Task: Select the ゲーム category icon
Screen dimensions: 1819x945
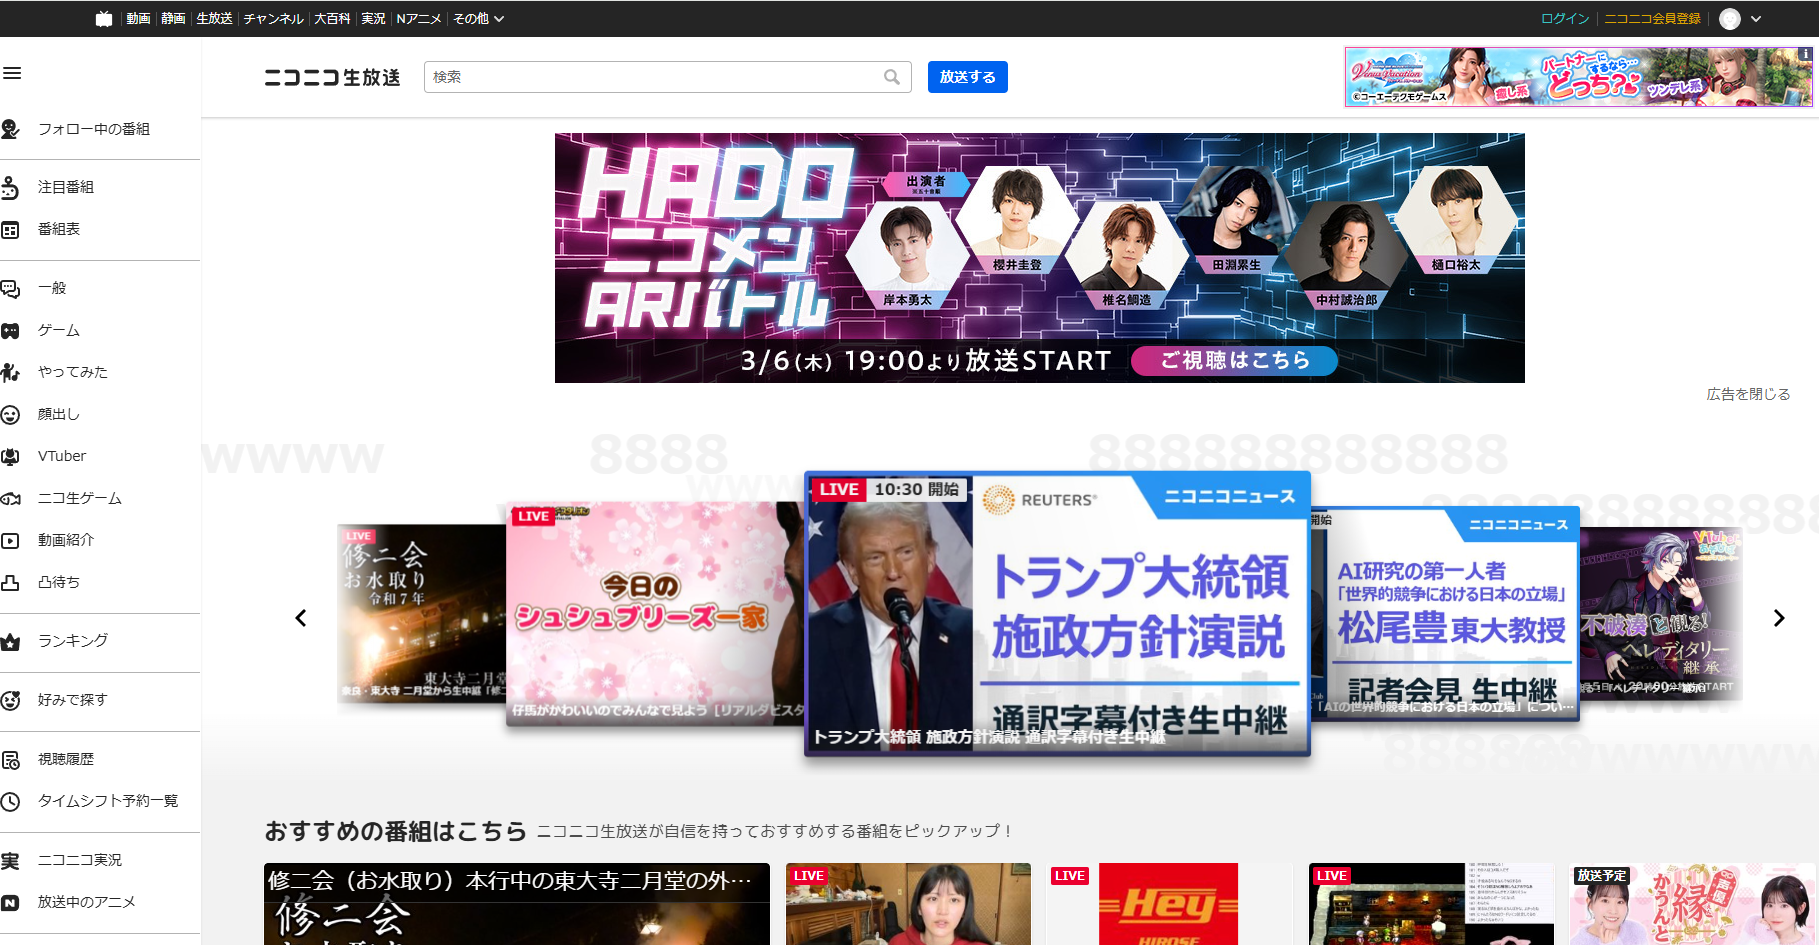Action: pyautogui.click(x=12, y=329)
